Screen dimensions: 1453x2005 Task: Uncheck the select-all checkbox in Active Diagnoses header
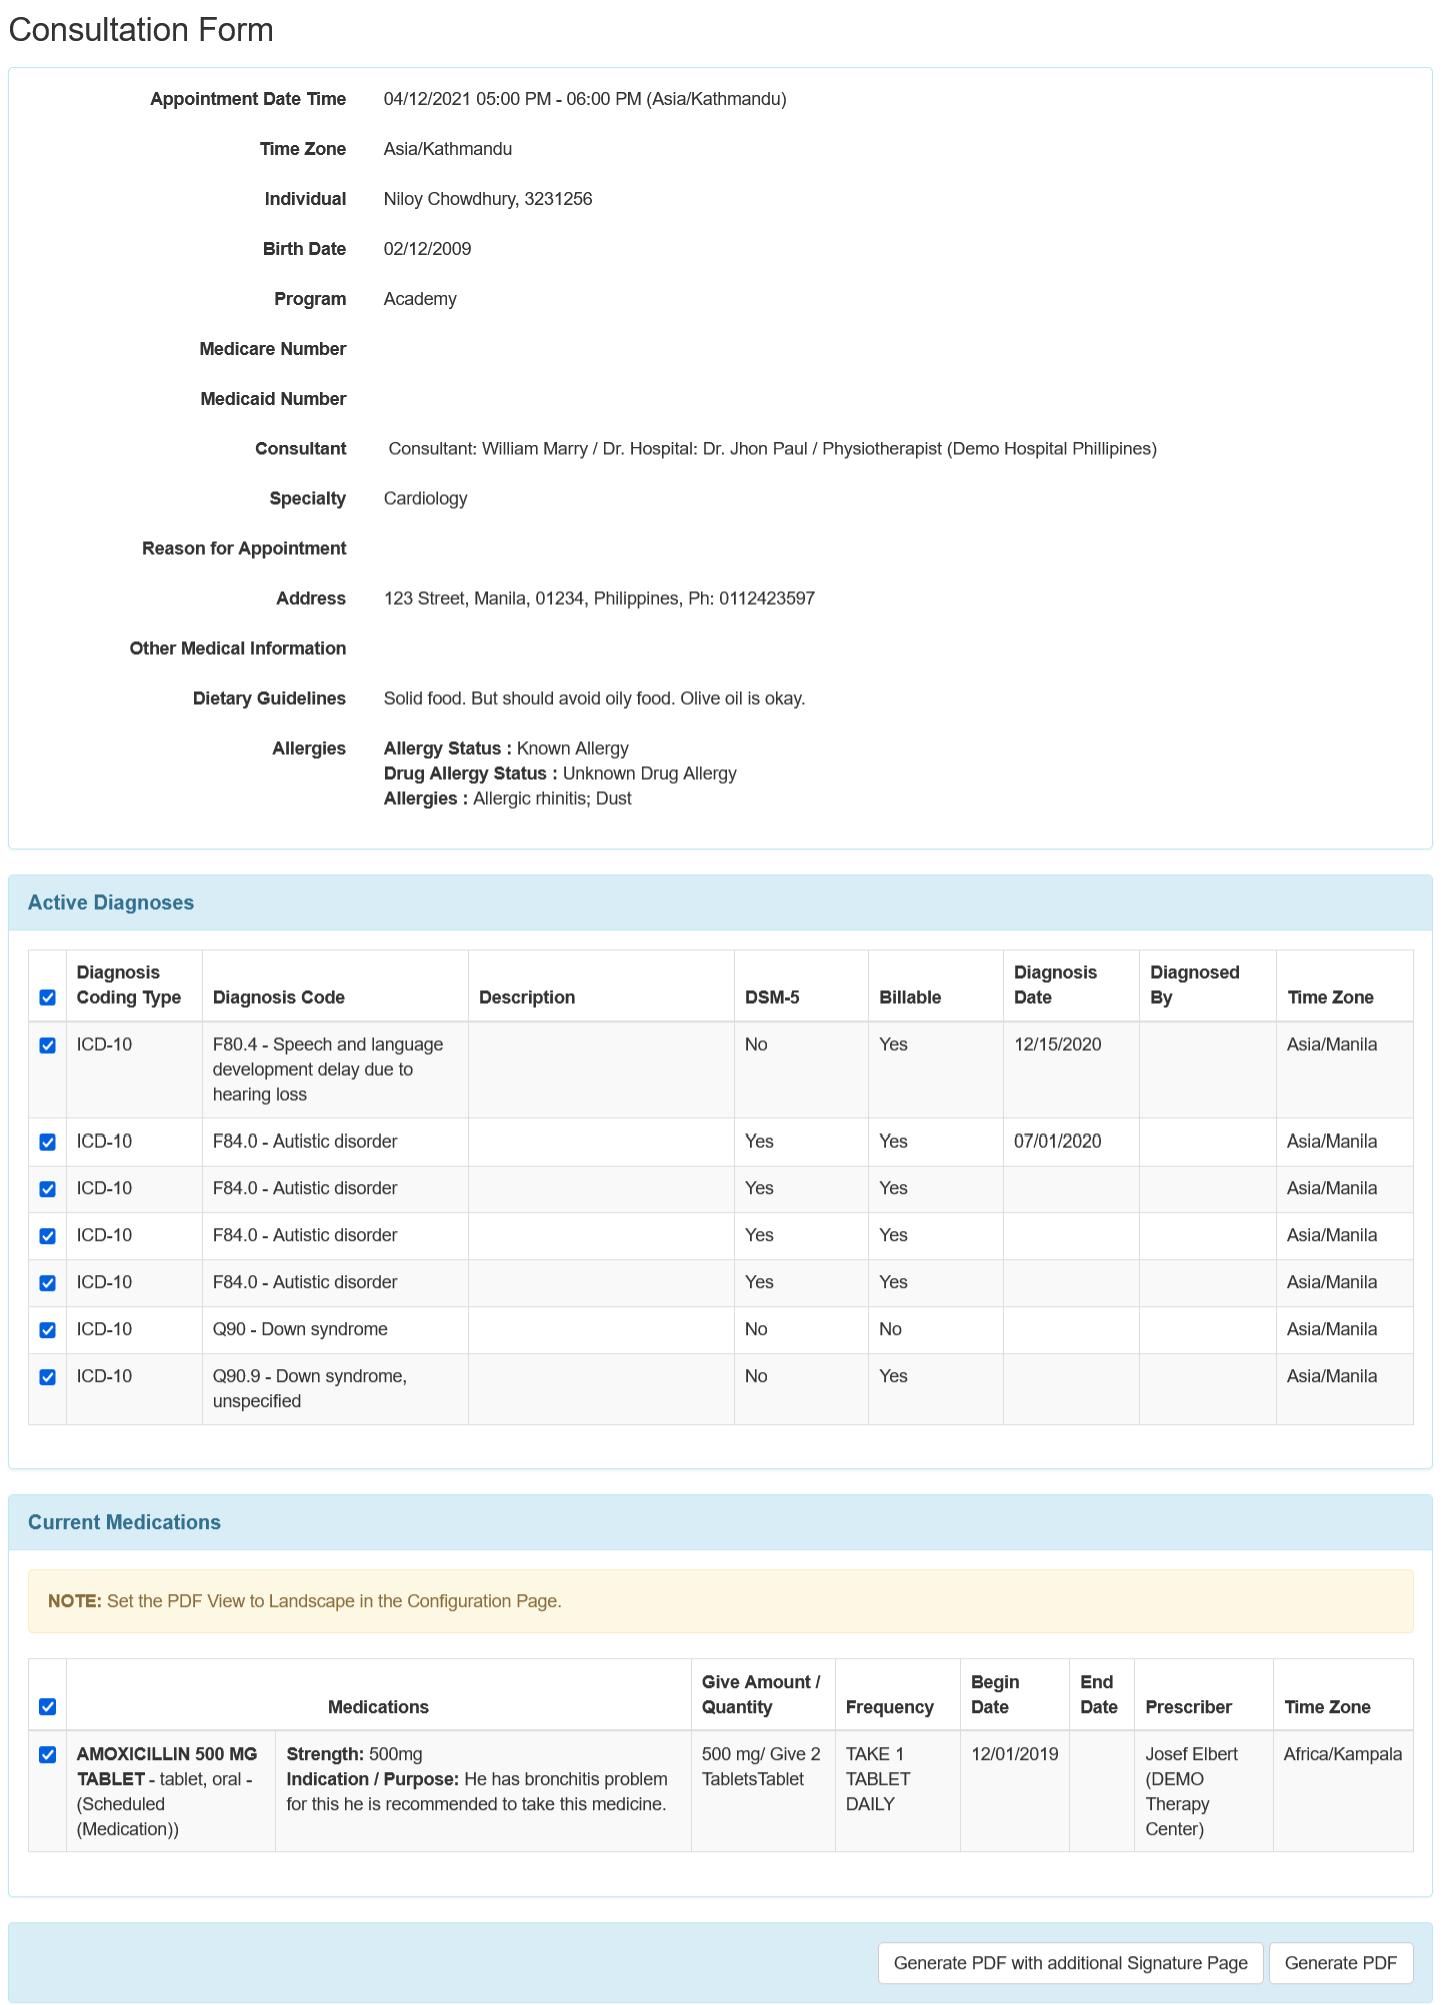(x=47, y=997)
